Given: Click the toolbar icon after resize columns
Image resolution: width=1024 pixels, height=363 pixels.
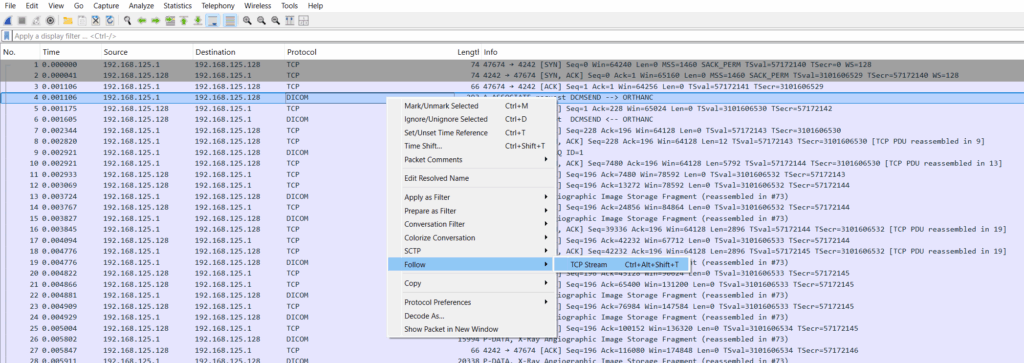Looking at the screenshot, I should click(x=304, y=21).
